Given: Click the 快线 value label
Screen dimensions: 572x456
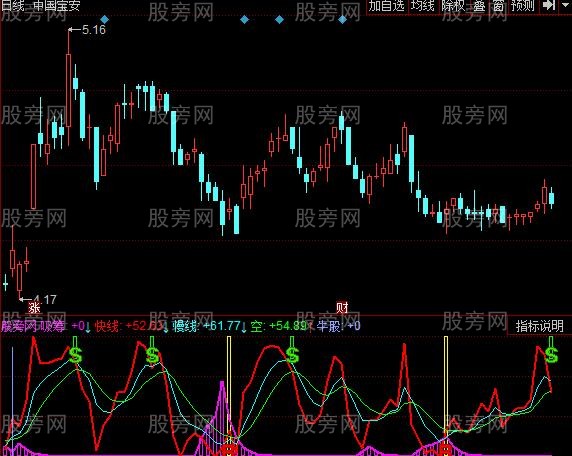Looking at the screenshot, I should [x=128, y=326].
